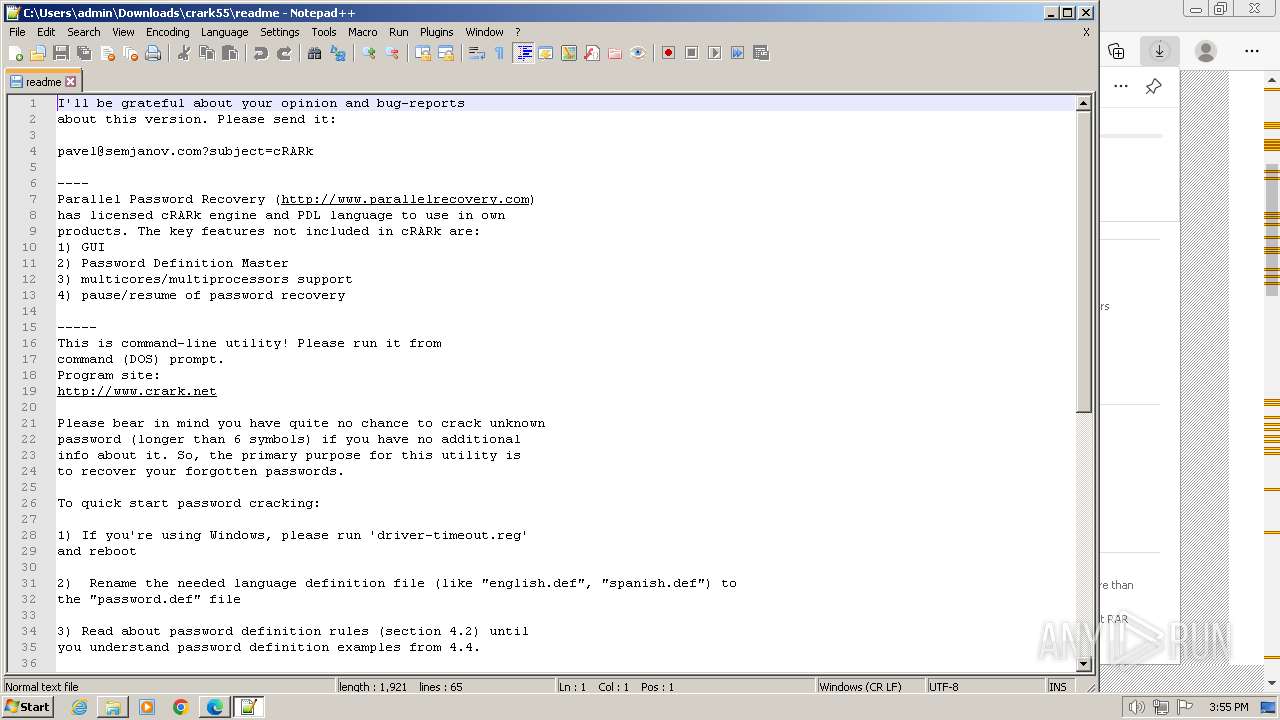Open the ? help menu
1280x720 pixels.
[517, 32]
